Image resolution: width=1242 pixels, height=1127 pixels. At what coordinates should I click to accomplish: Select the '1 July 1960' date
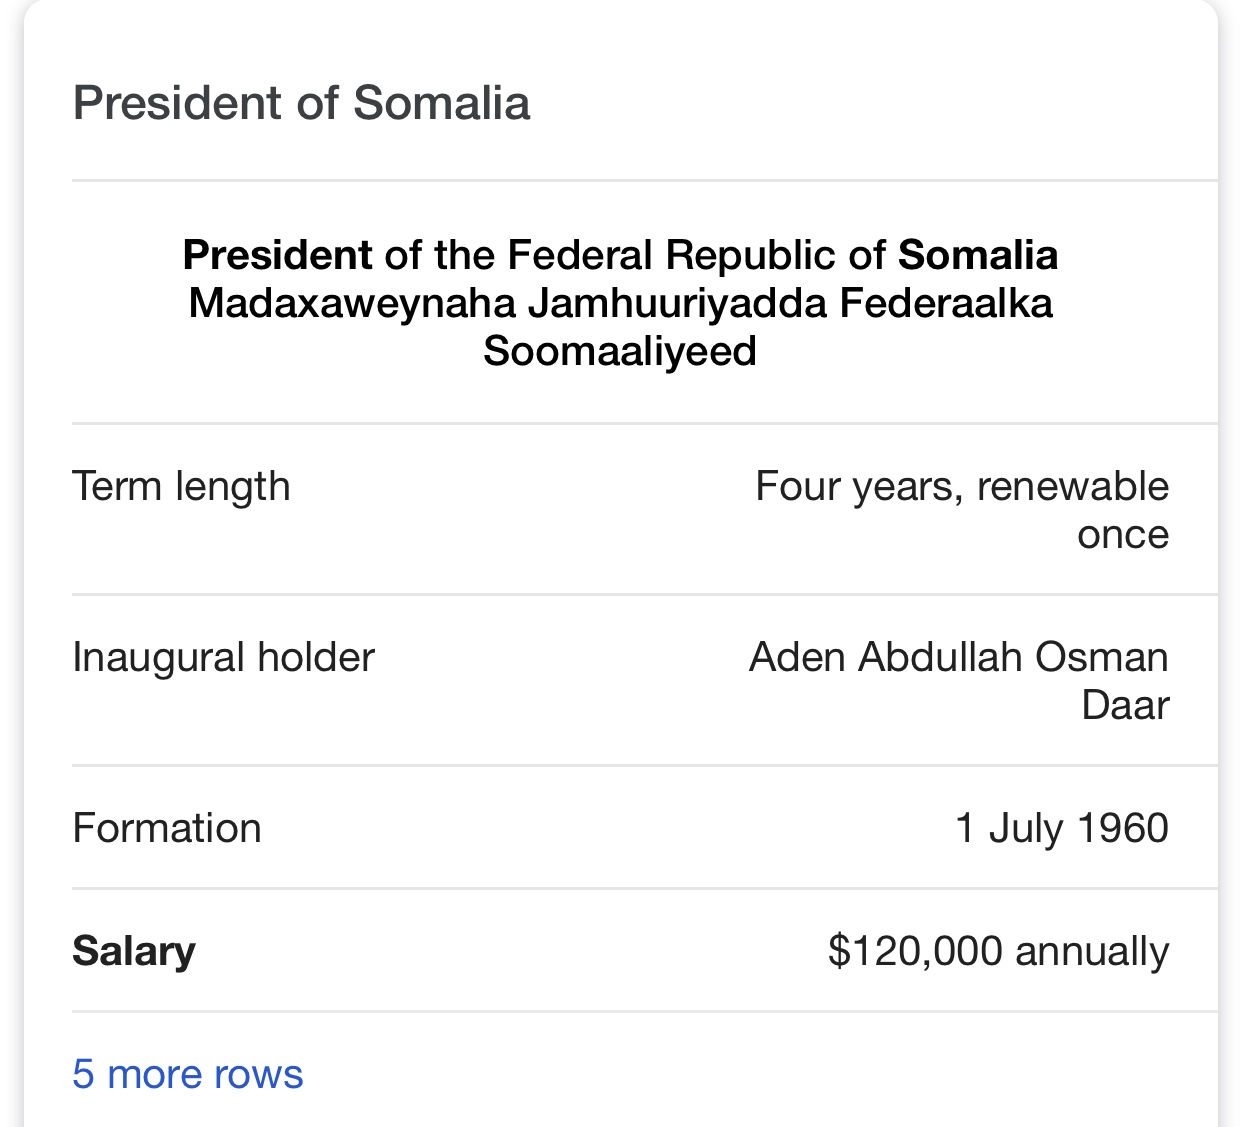pyautogui.click(x=1062, y=829)
